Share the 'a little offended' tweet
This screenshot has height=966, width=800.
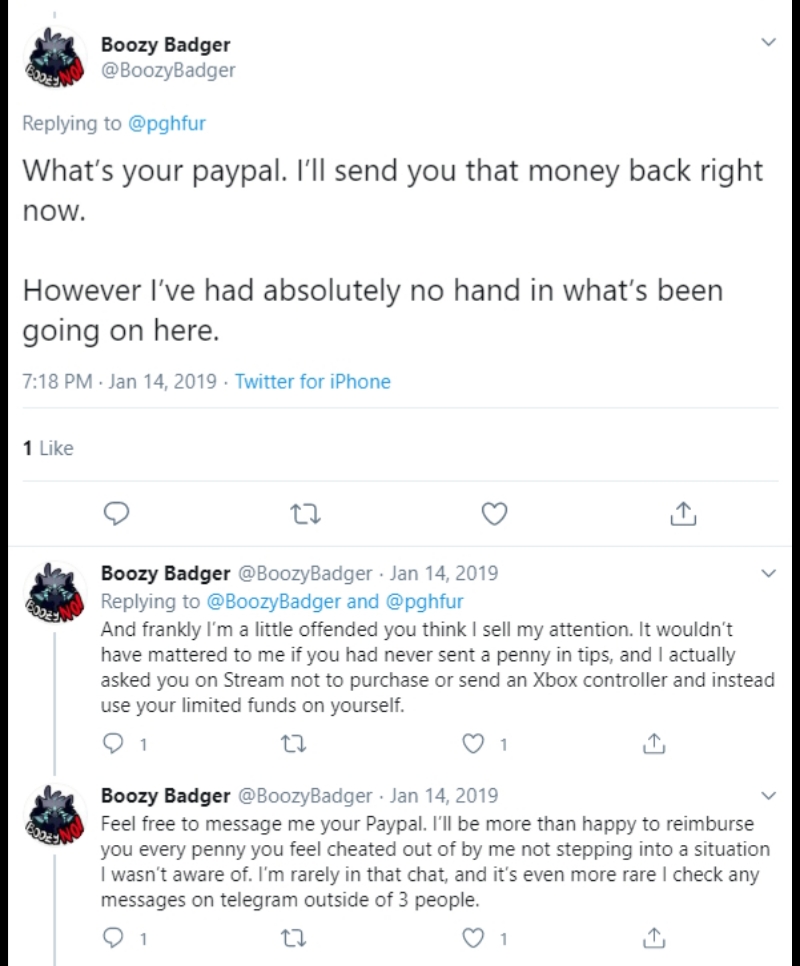(654, 744)
